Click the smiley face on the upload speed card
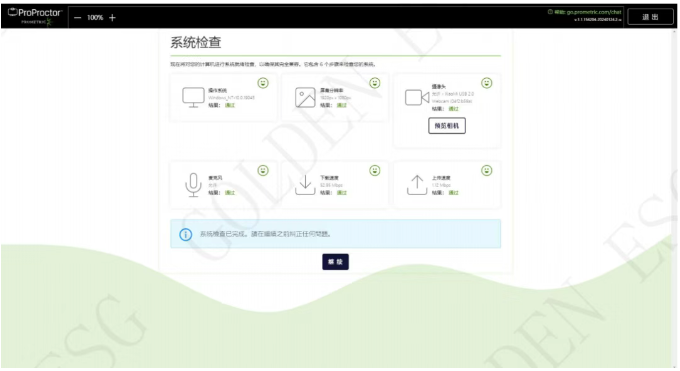The height and width of the screenshot is (371, 680). point(487,171)
